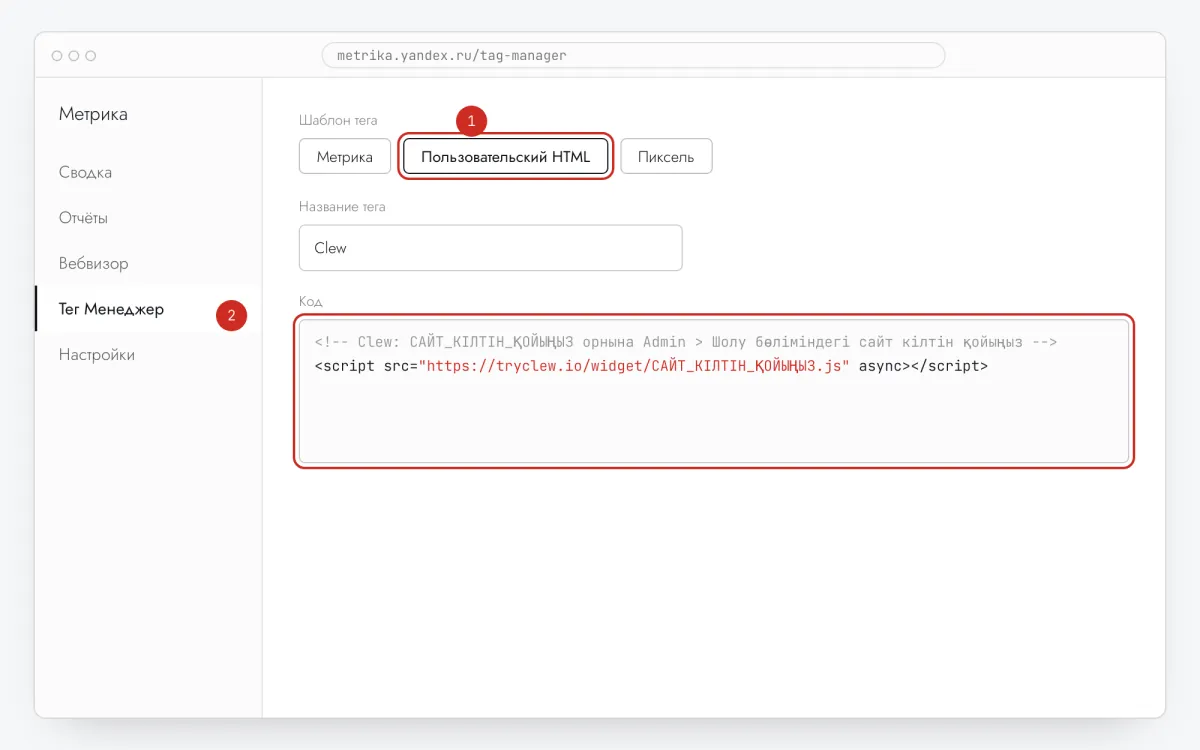The height and width of the screenshot is (750, 1200).
Task: Click the metrika.yandex.ru address bar
Action: pyautogui.click(x=633, y=55)
